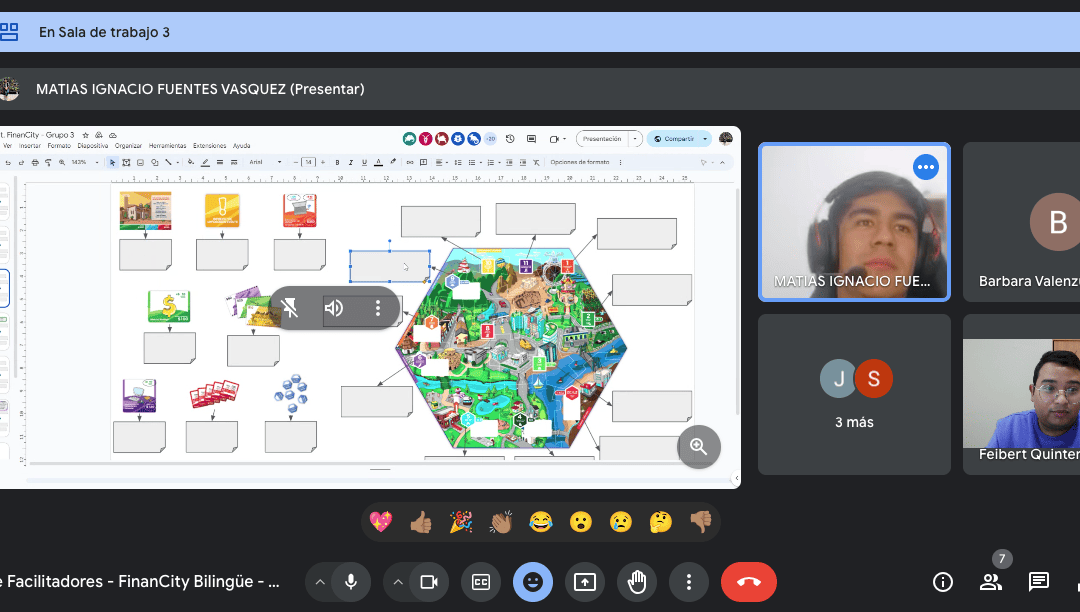The height and width of the screenshot is (612, 1080).
Task: Click the breakout room icon in banner
Action: pyautogui.click(x=9, y=32)
